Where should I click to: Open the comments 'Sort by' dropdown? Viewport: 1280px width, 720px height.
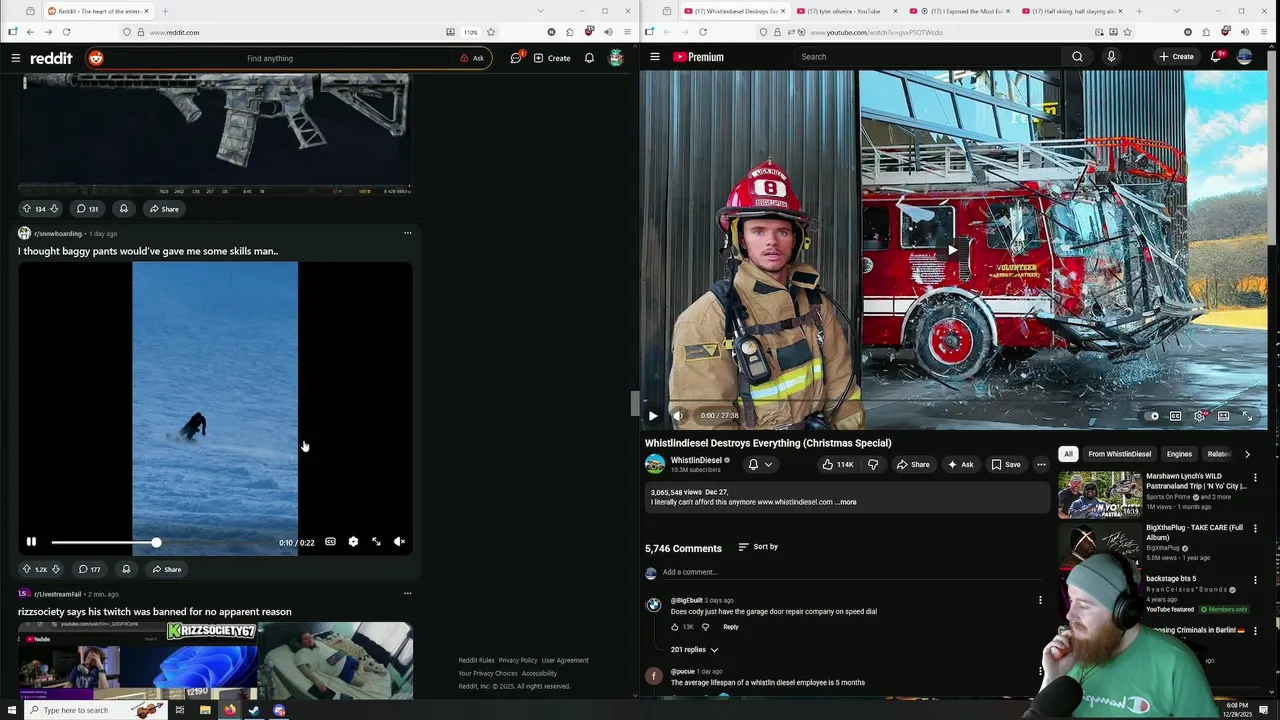758,547
